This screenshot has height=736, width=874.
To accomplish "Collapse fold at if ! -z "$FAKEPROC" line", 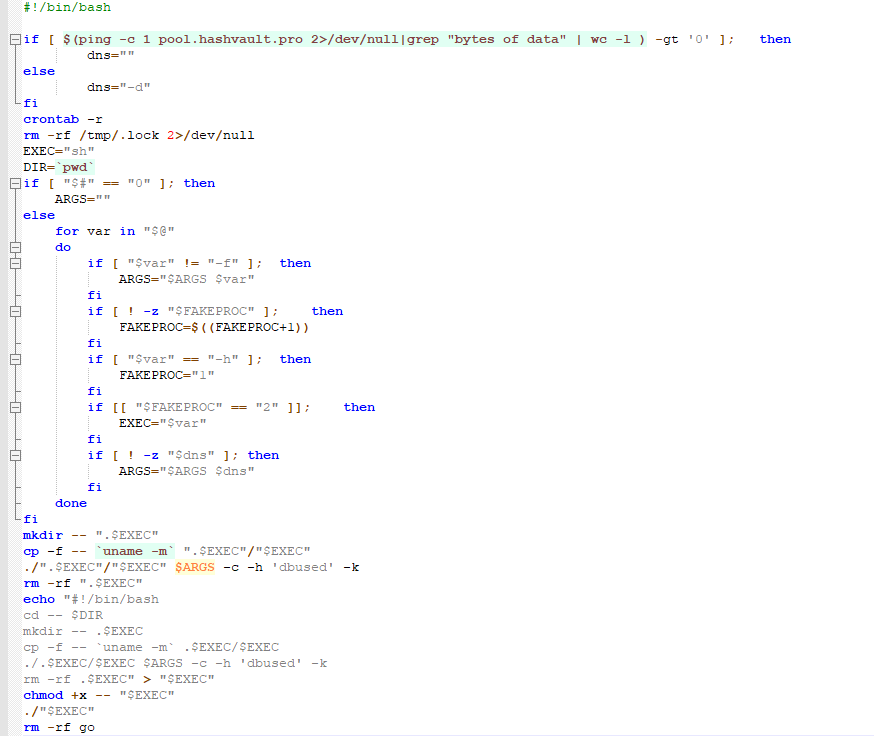I will pyautogui.click(x=16, y=312).
